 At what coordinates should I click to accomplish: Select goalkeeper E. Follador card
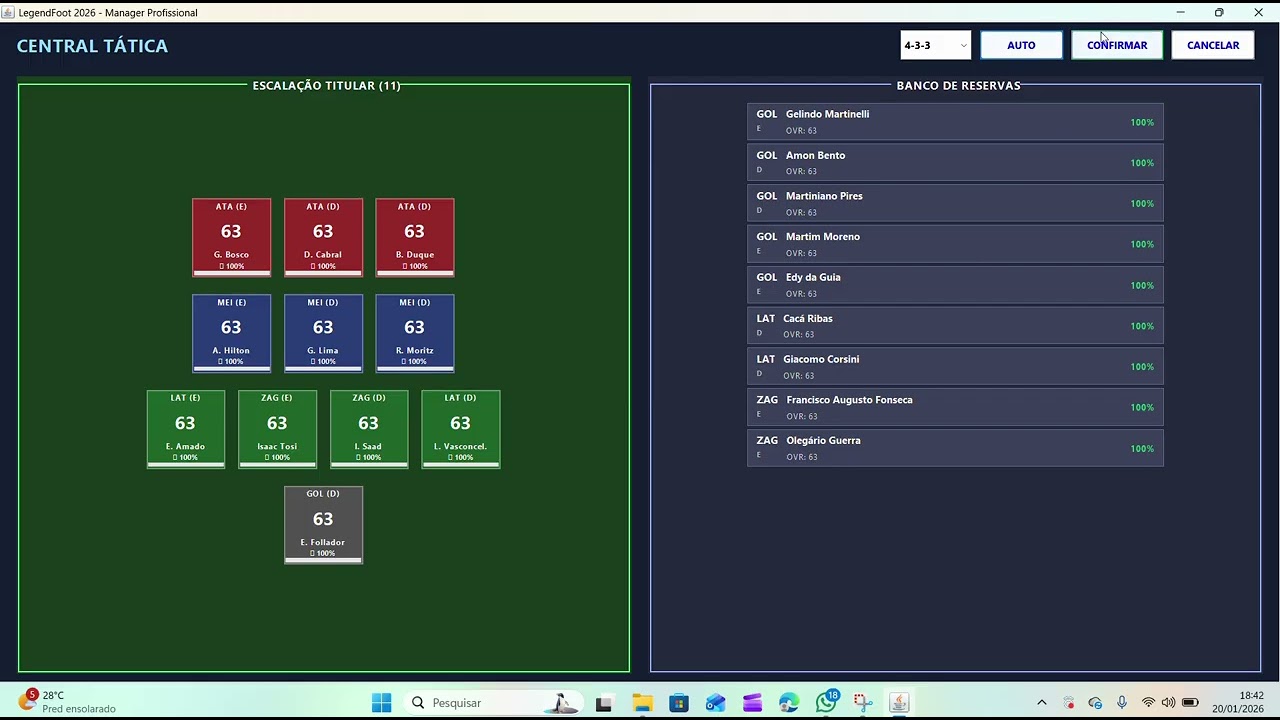pyautogui.click(x=323, y=525)
